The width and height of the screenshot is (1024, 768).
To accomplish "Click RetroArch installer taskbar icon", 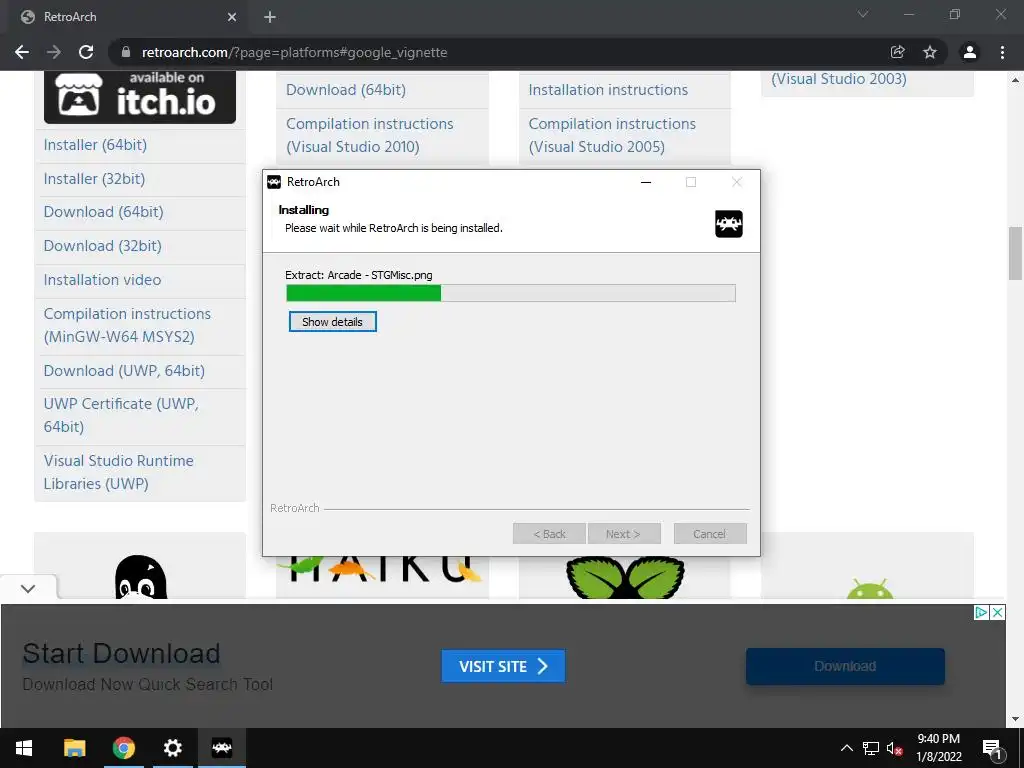I will click(221, 748).
